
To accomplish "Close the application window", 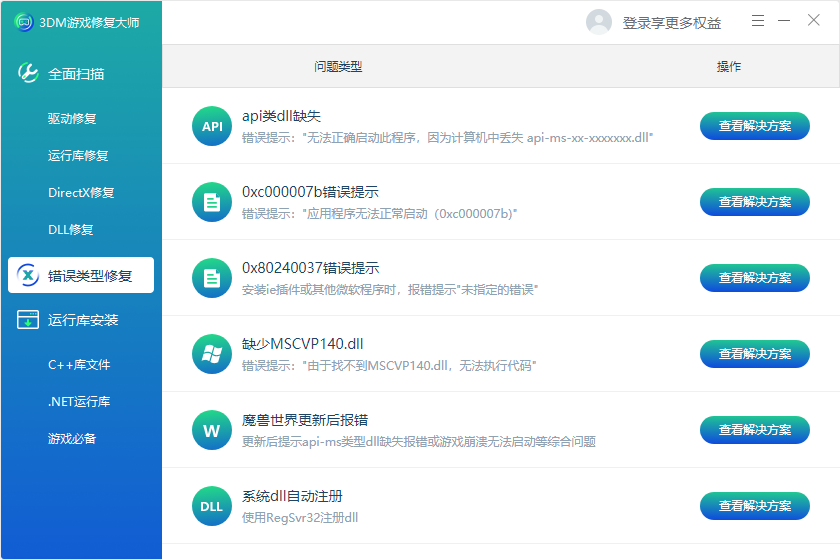I will pos(814,20).
